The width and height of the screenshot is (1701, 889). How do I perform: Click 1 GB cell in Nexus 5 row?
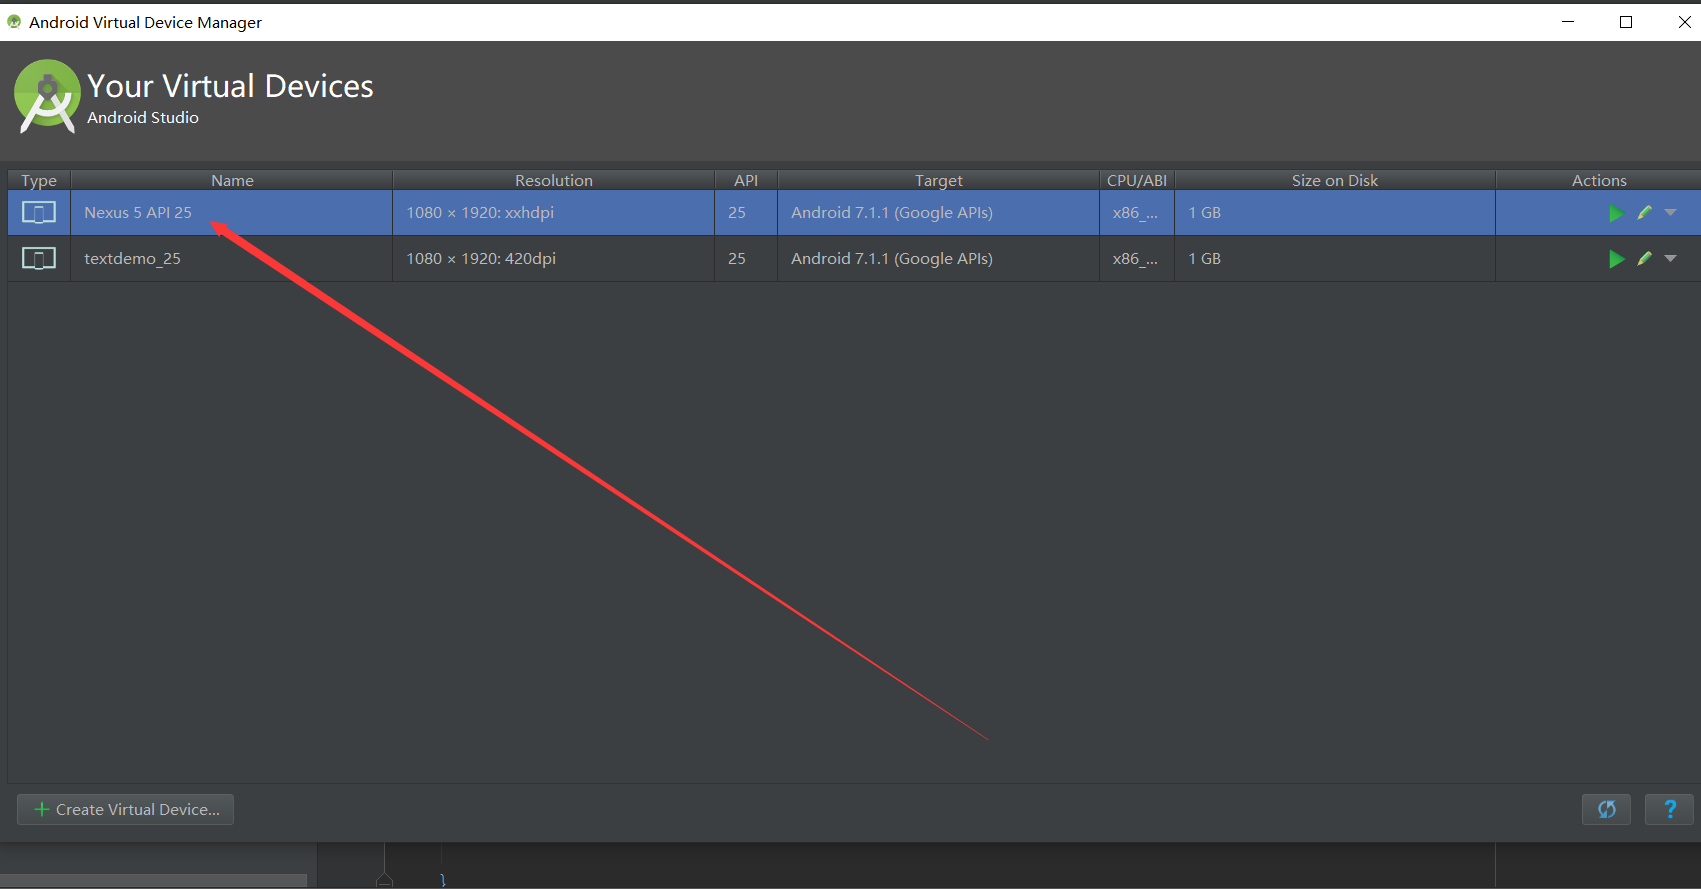coord(1335,213)
